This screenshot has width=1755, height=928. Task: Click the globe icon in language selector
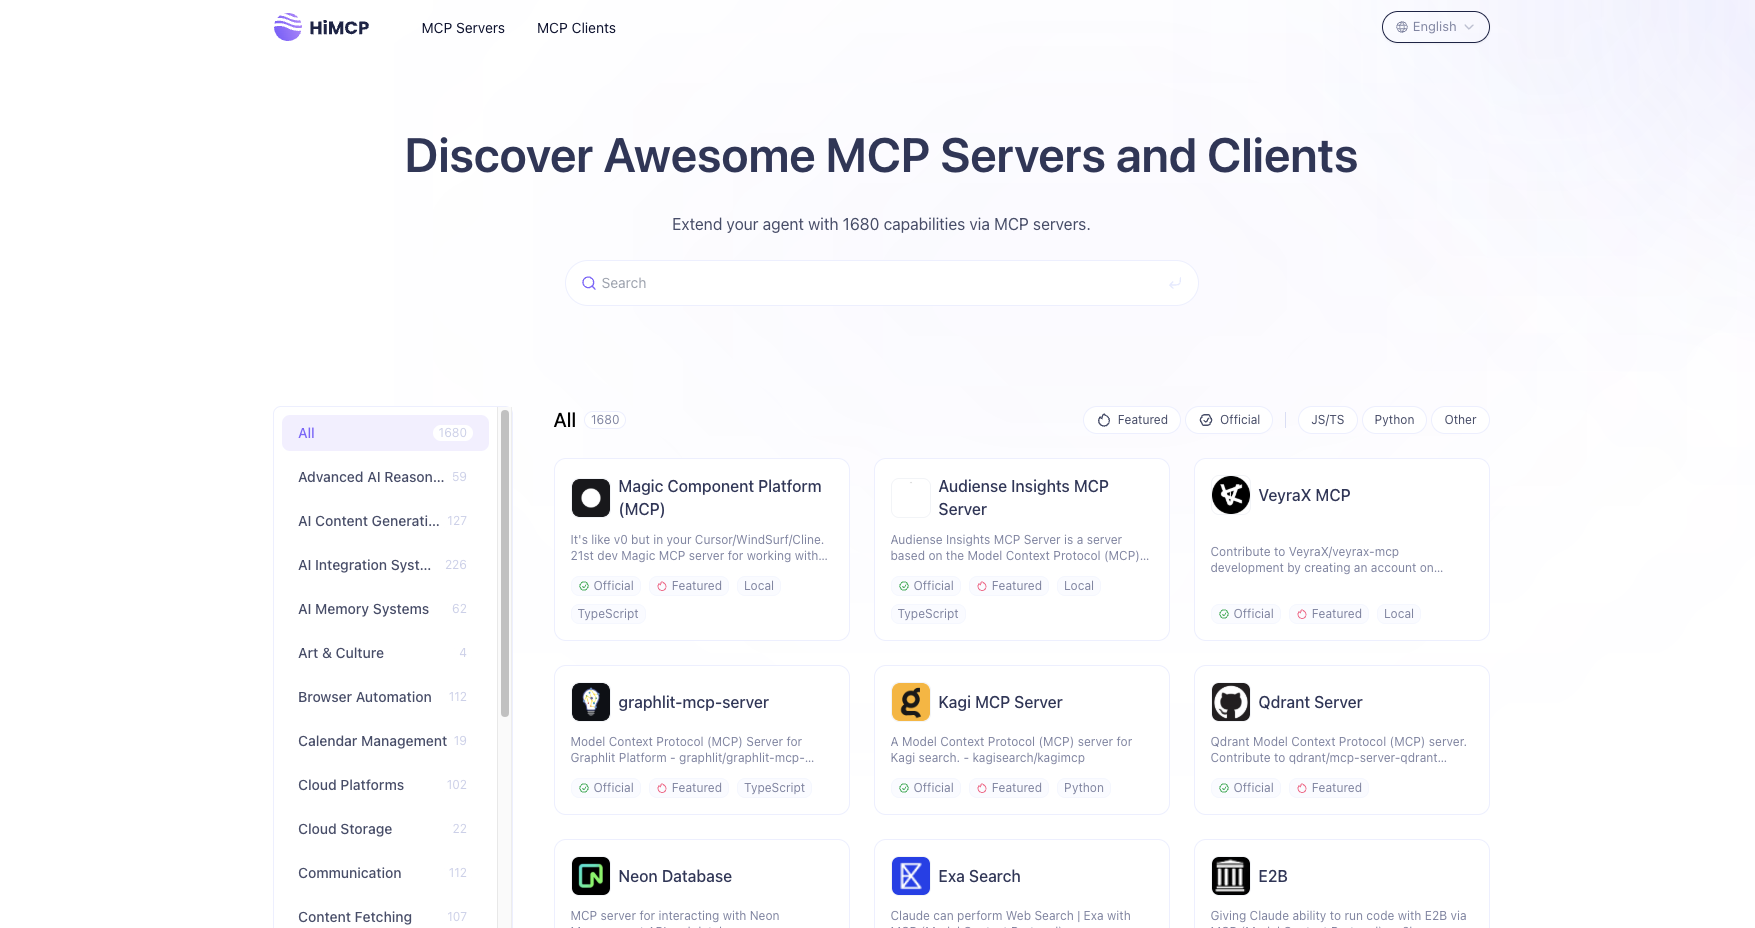pos(1402,27)
